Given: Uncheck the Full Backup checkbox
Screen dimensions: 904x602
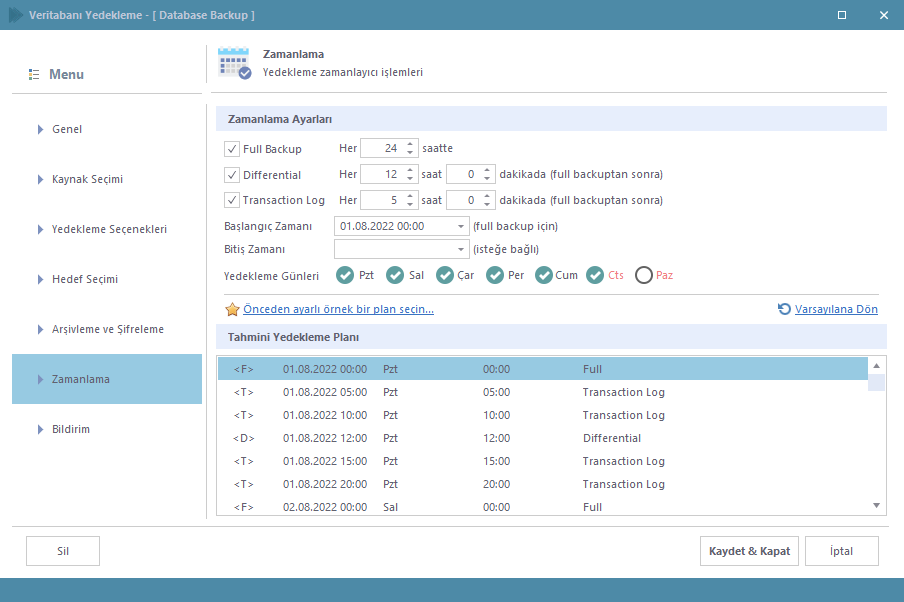Looking at the screenshot, I should click(232, 149).
